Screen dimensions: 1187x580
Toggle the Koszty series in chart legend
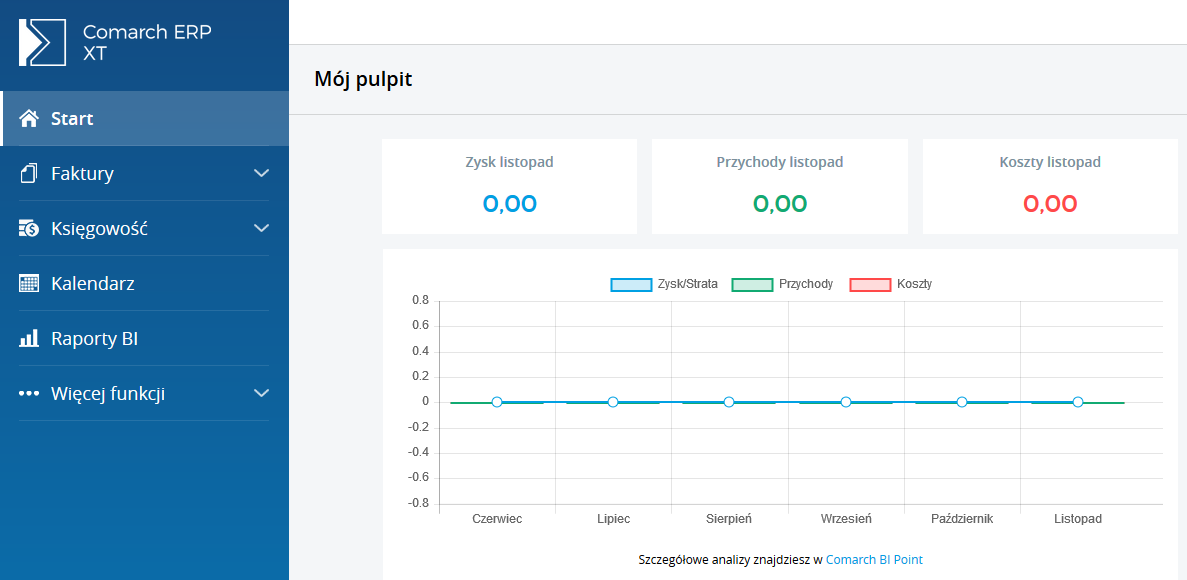coord(891,285)
